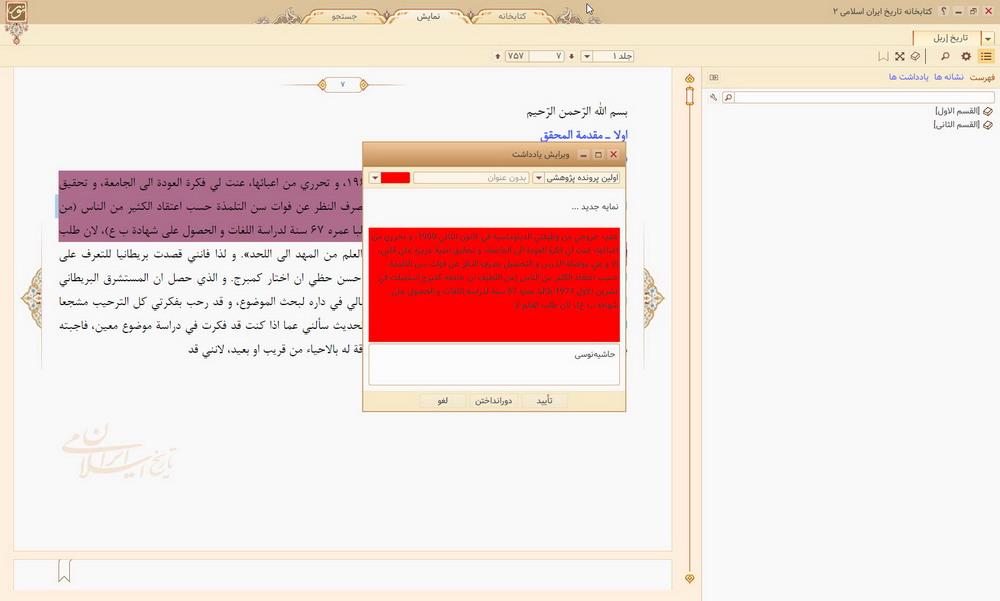Switch to full-screen with the arrows icon

pos(899,56)
